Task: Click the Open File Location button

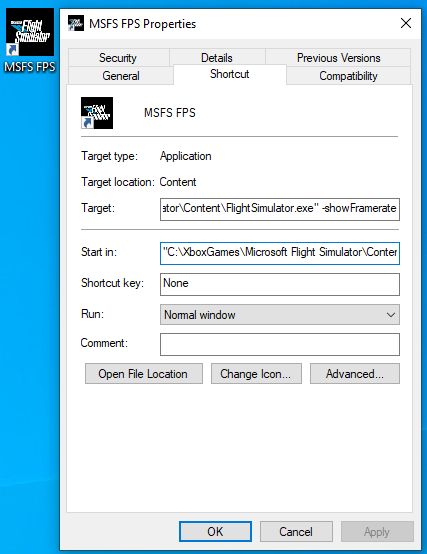Action: point(144,373)
